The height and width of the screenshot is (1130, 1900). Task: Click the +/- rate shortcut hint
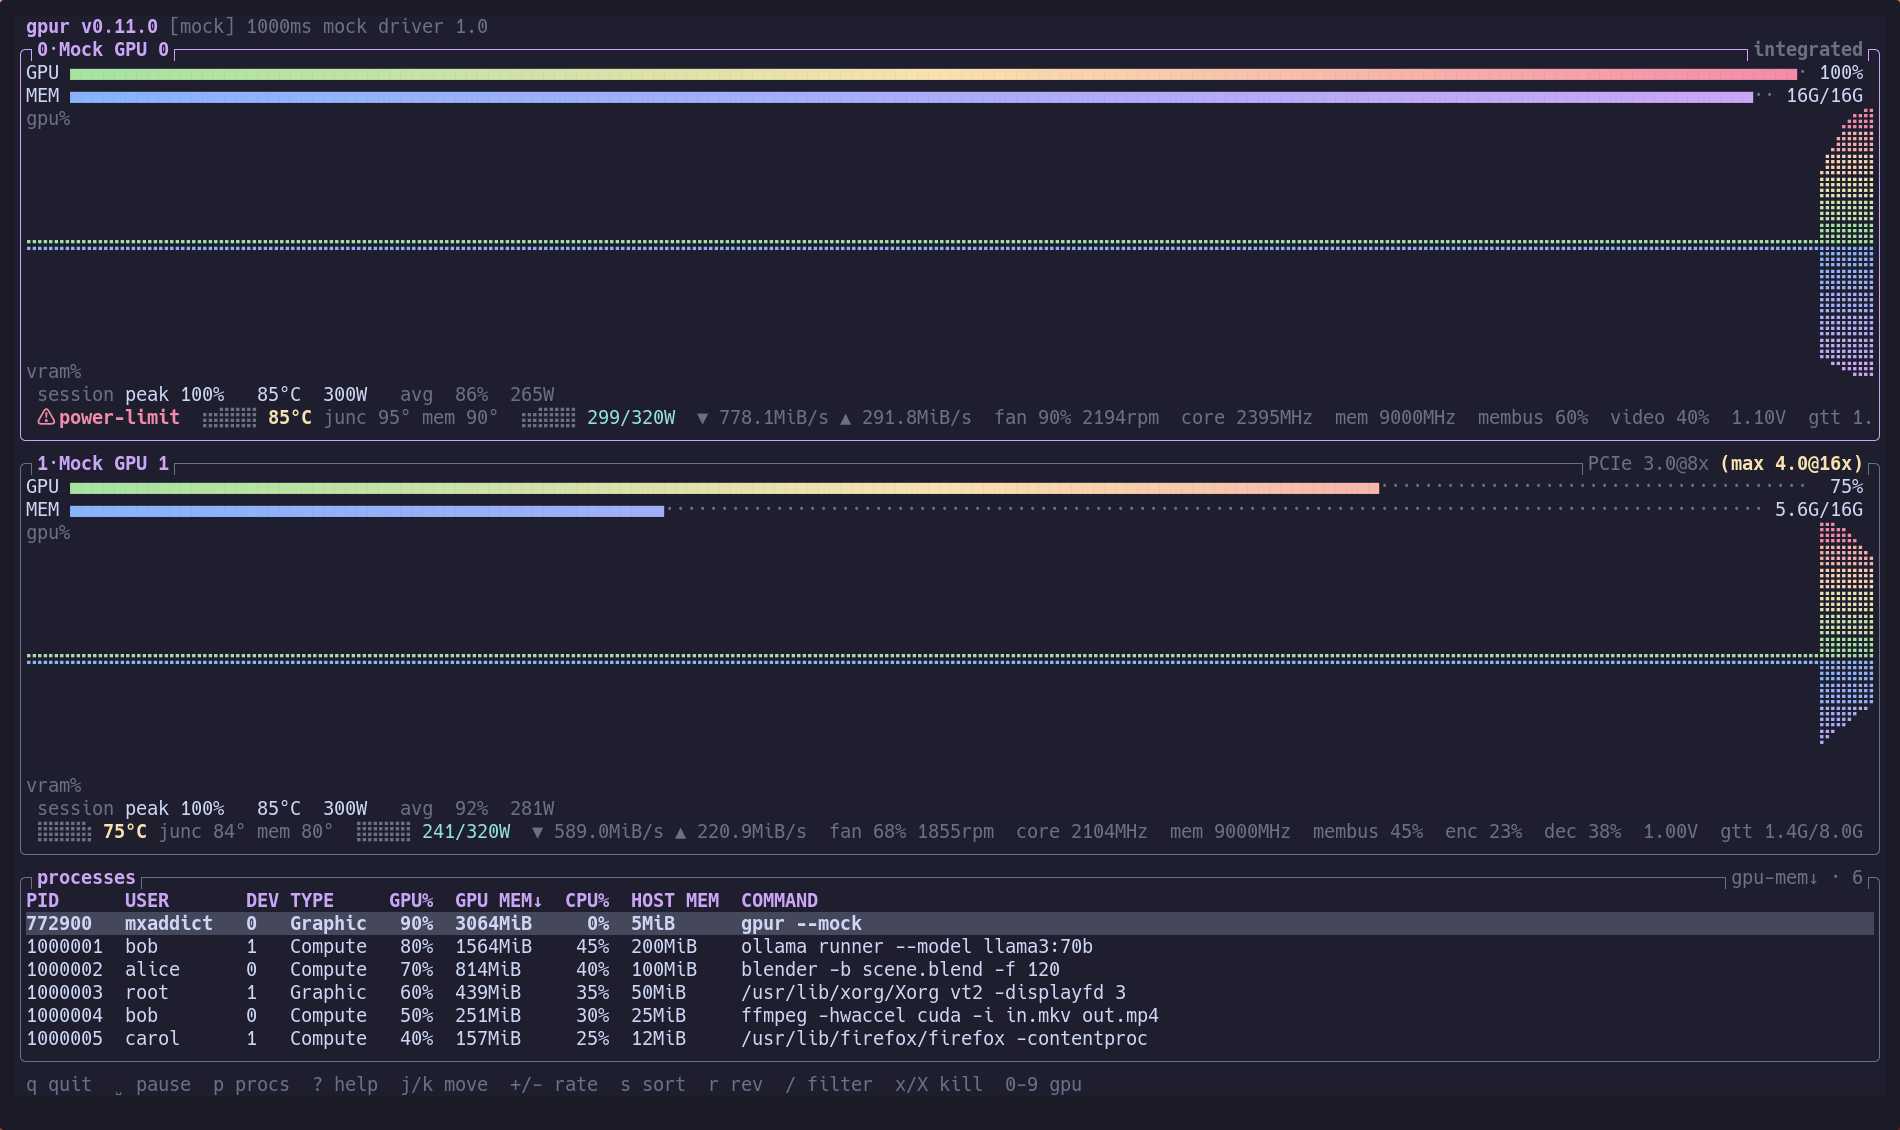click(554, 1084)
